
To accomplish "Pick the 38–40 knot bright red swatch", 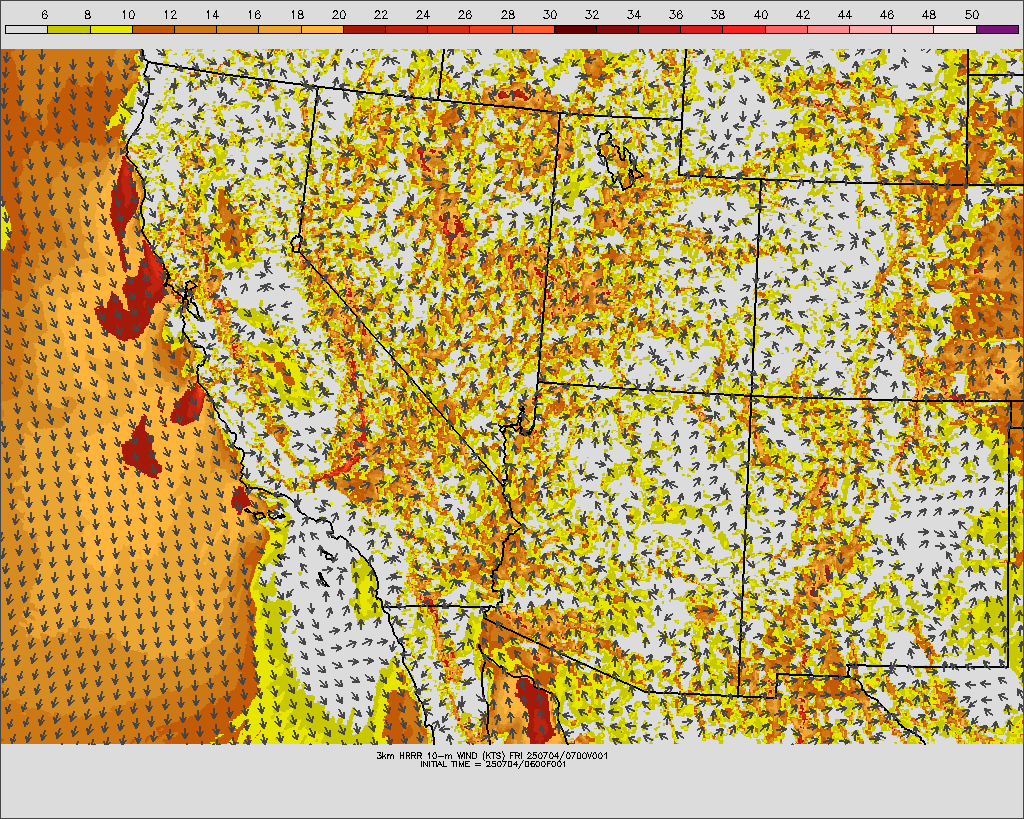I will click(x=744, y=29).
